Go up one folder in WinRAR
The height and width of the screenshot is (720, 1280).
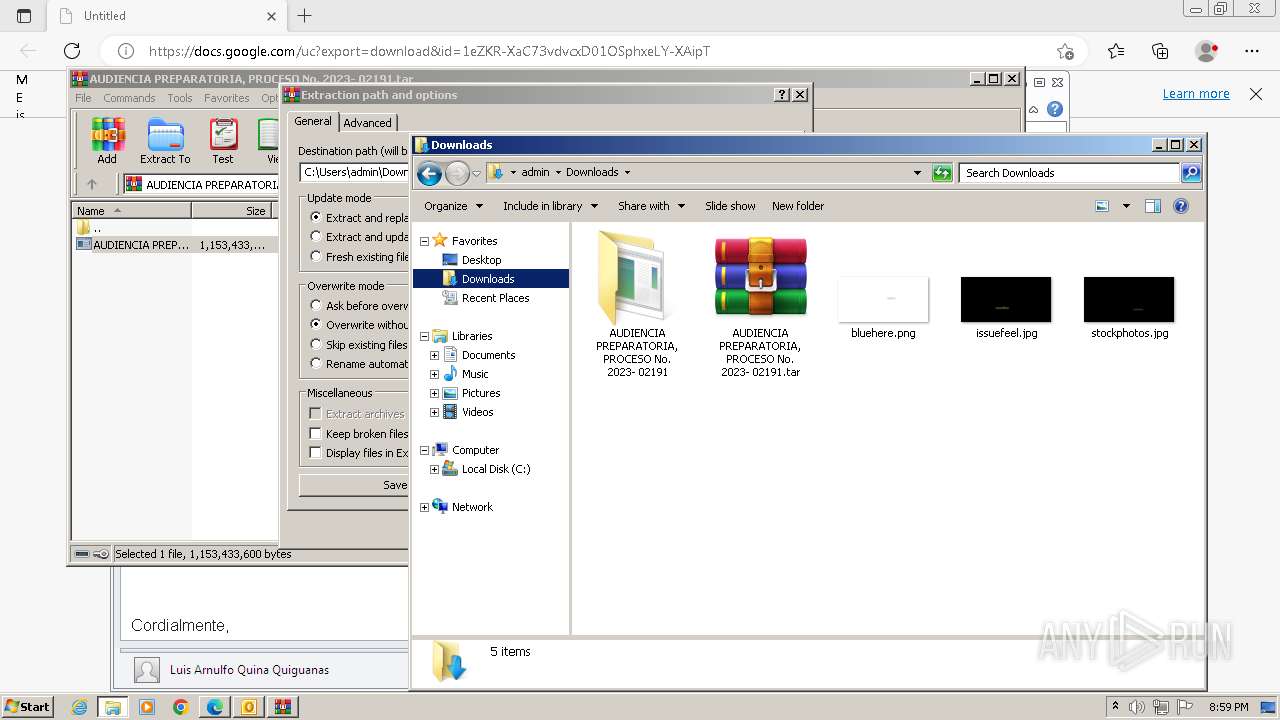[x=92, y=184]
